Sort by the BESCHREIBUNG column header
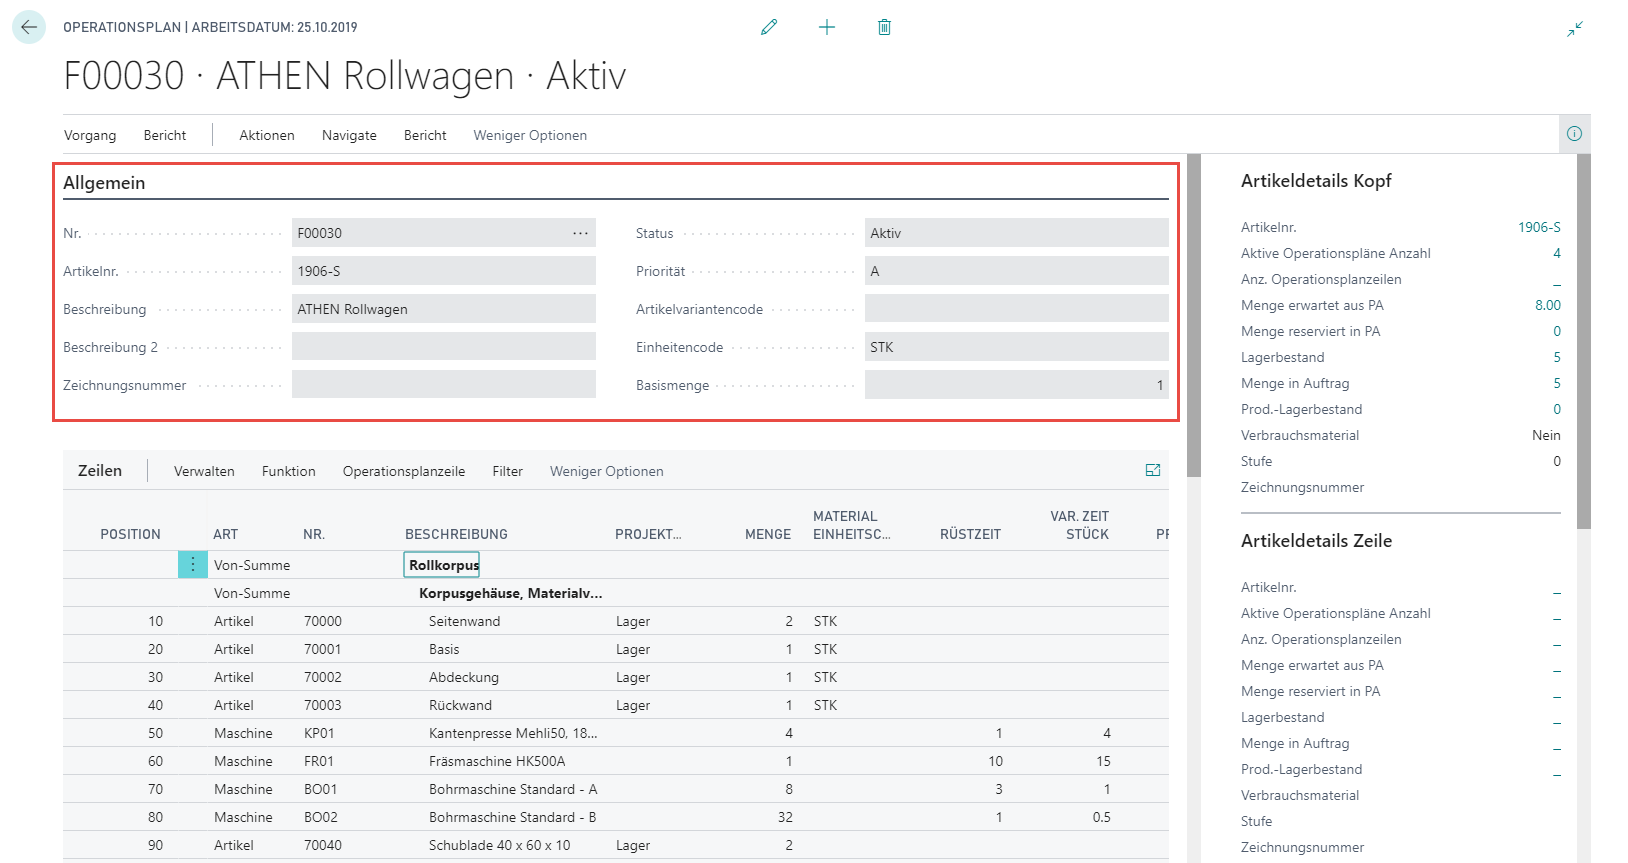Viewport: 1628px width, 863px height. [x=456, y=534]
